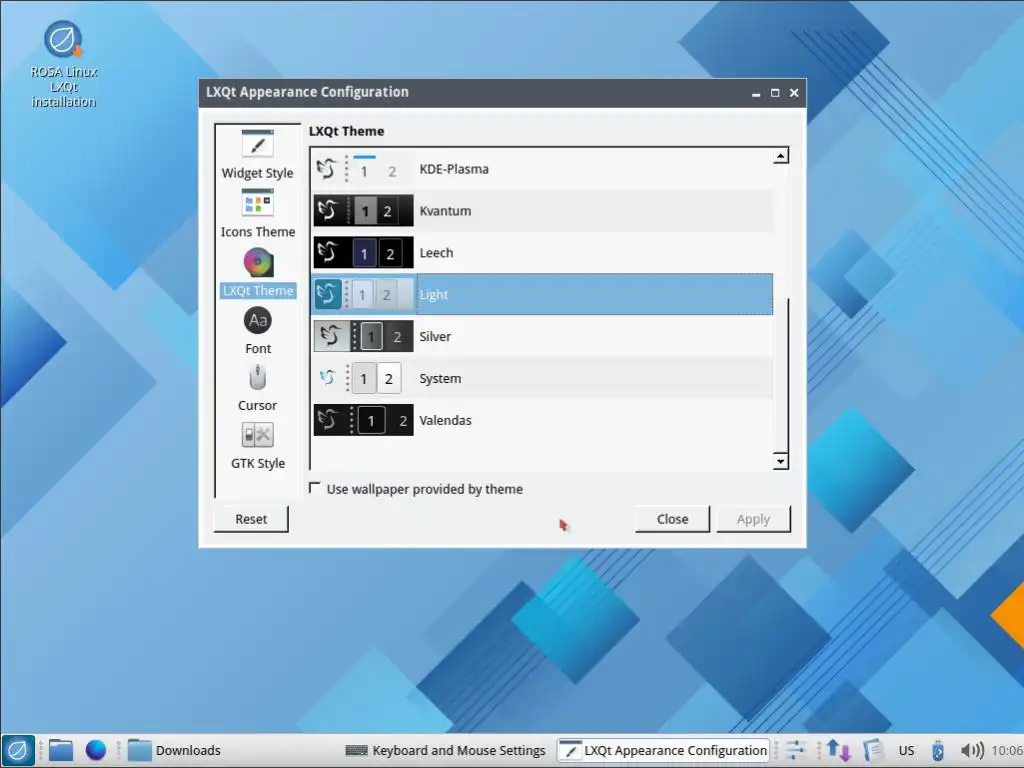Open the mixer settings tray icon
1024x768 pixels.
(795, 750)
